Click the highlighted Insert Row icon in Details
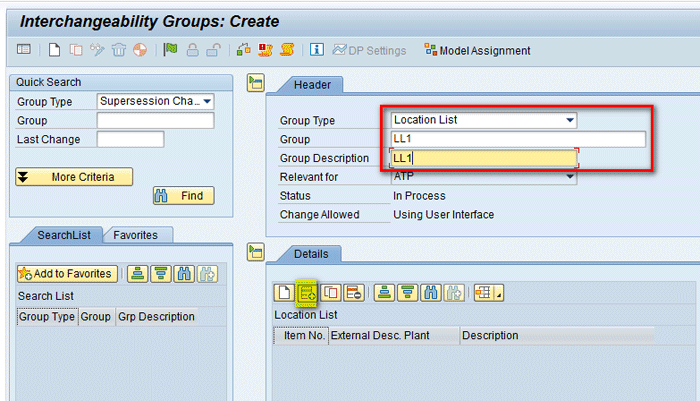Image resolution: width=700 pixels, height=401 pixels. click(307, 293)
